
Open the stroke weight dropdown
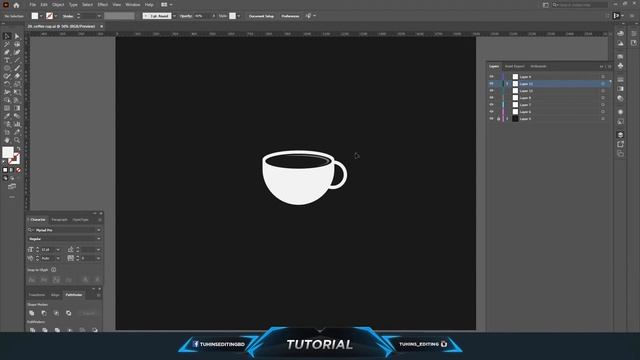(x=99, y=16)
